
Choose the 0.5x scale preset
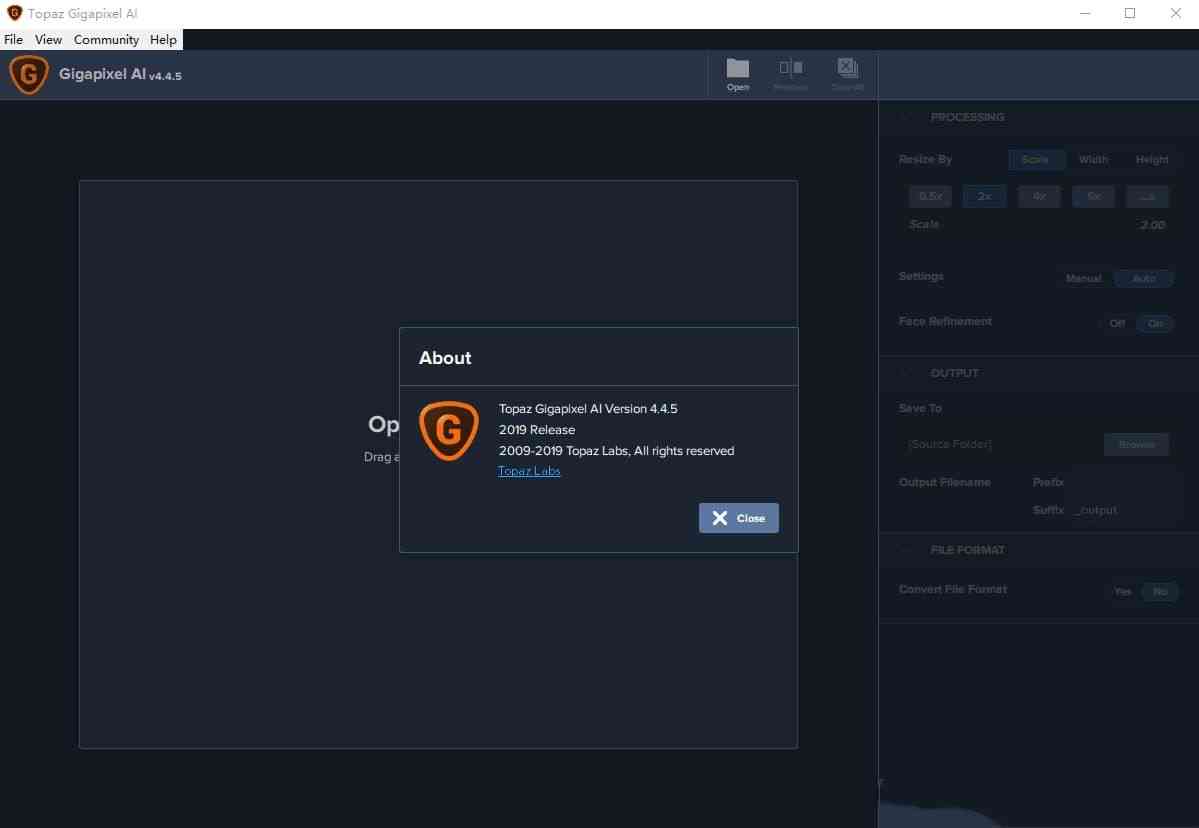pyautogui.click(x=931, y=196)
